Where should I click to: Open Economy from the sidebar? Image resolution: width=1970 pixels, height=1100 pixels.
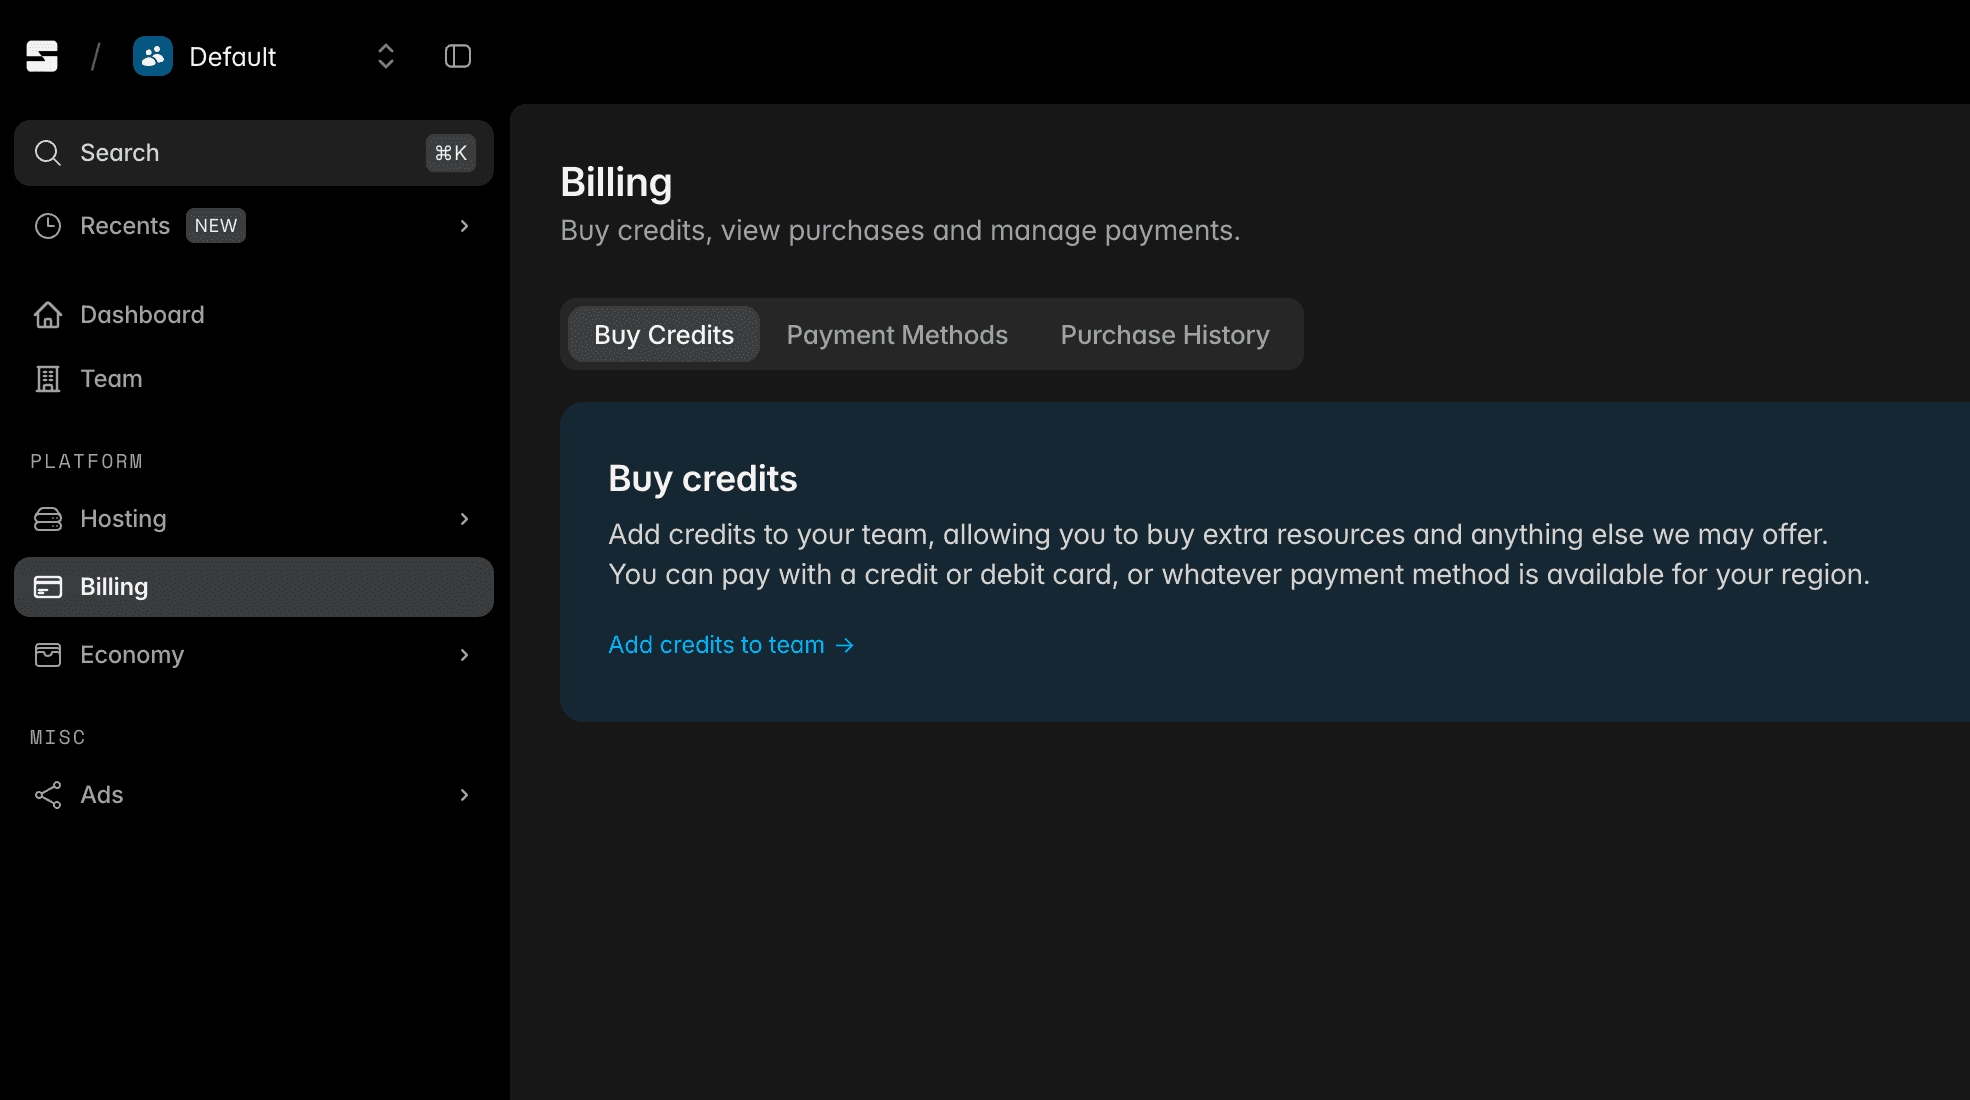click(x=131, y=655)
